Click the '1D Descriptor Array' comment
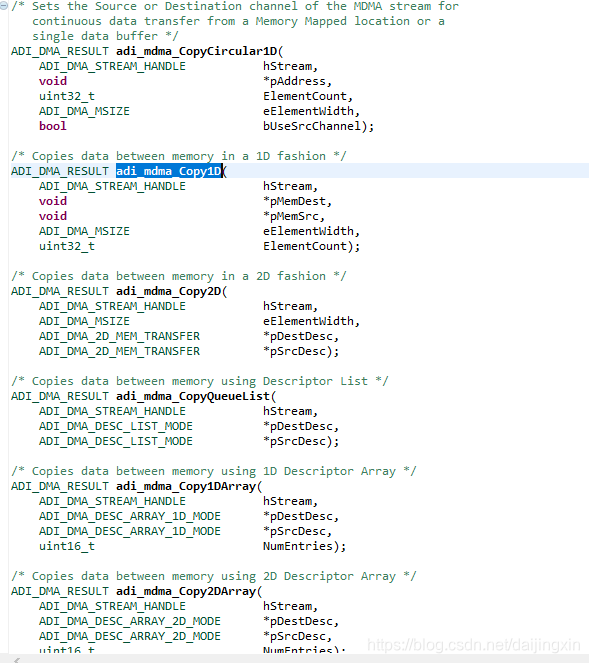 [214, 471]
